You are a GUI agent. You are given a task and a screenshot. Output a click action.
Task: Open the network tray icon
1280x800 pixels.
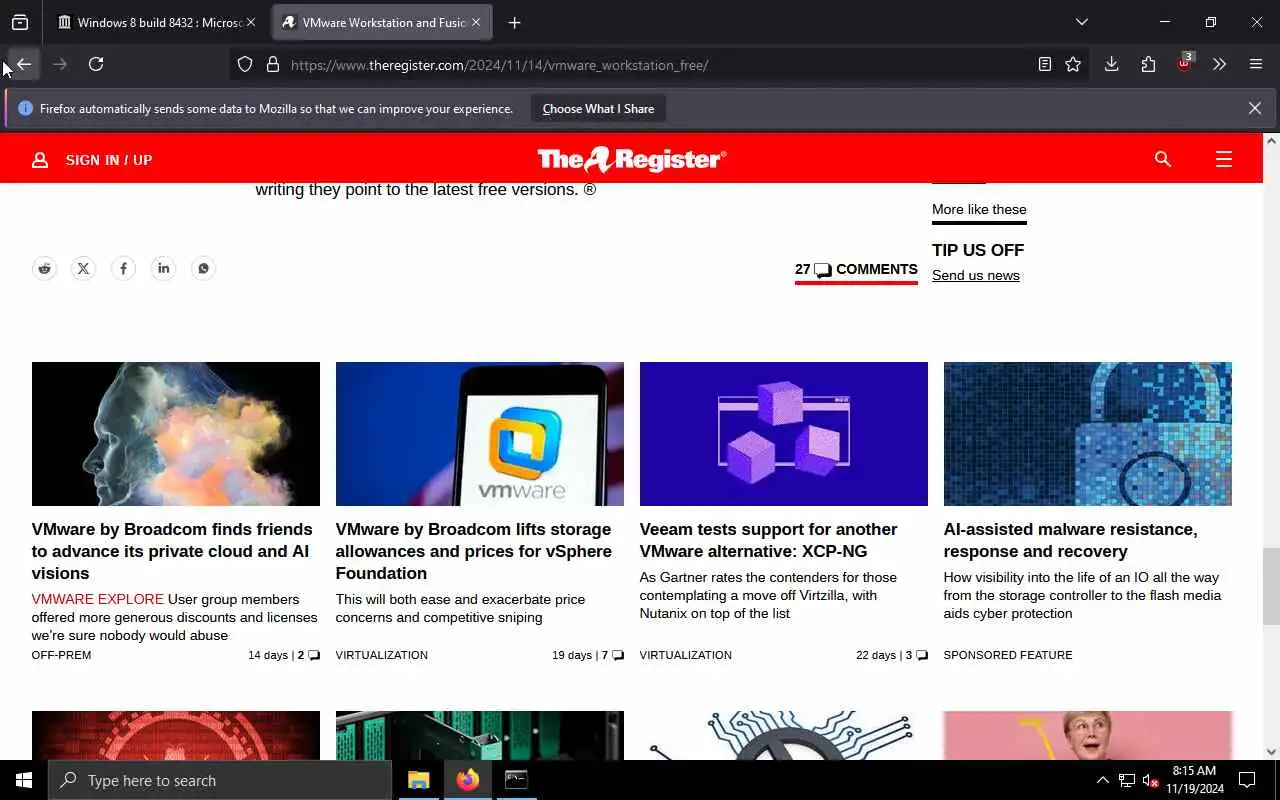(x=1127, y=780)
